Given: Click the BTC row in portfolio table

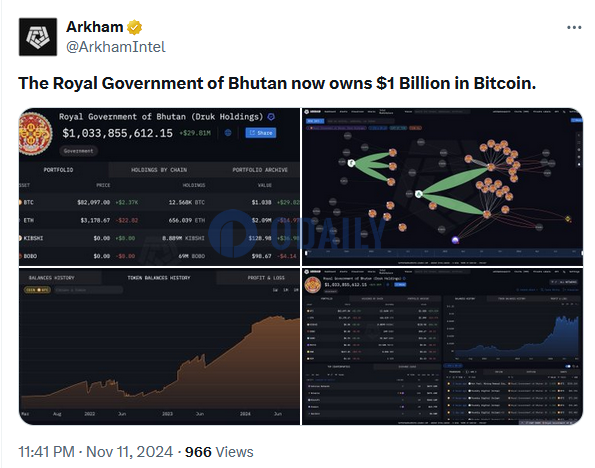Looking at the screenshot, I should [159, 202].
